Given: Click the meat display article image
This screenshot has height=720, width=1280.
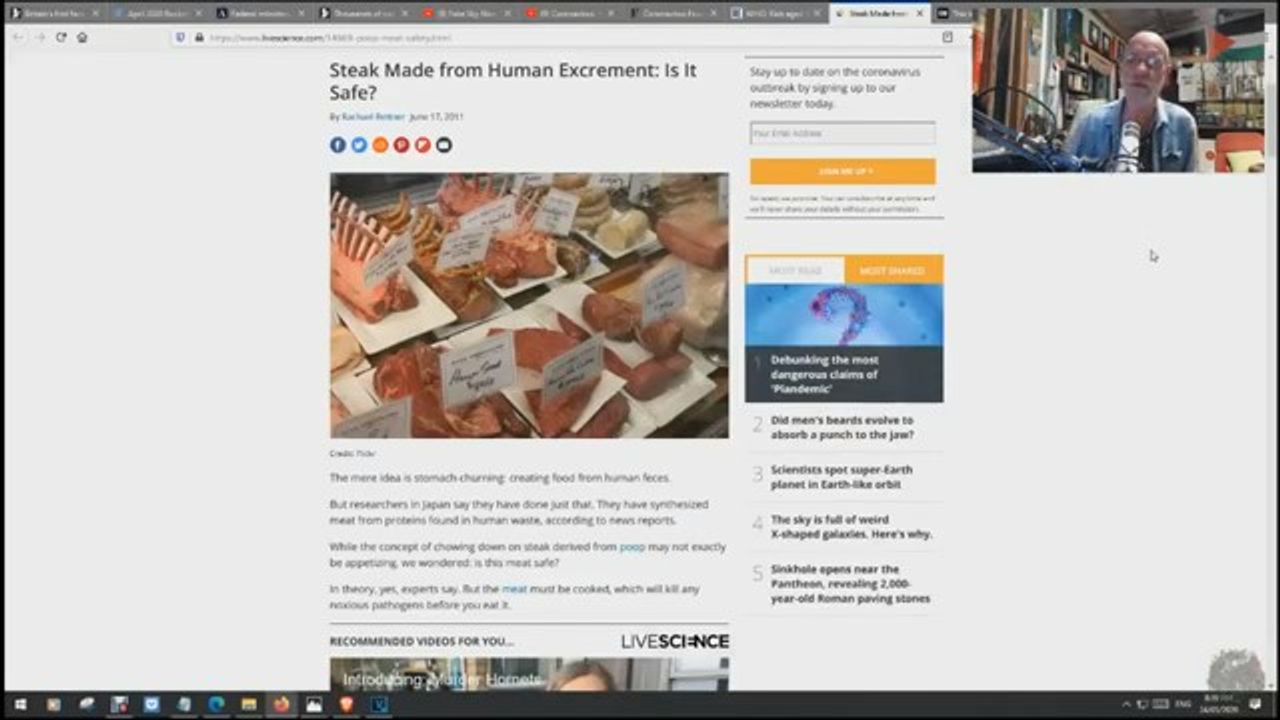Looking at the screenshot, I should pyautogui.click(x=529, y=305).
